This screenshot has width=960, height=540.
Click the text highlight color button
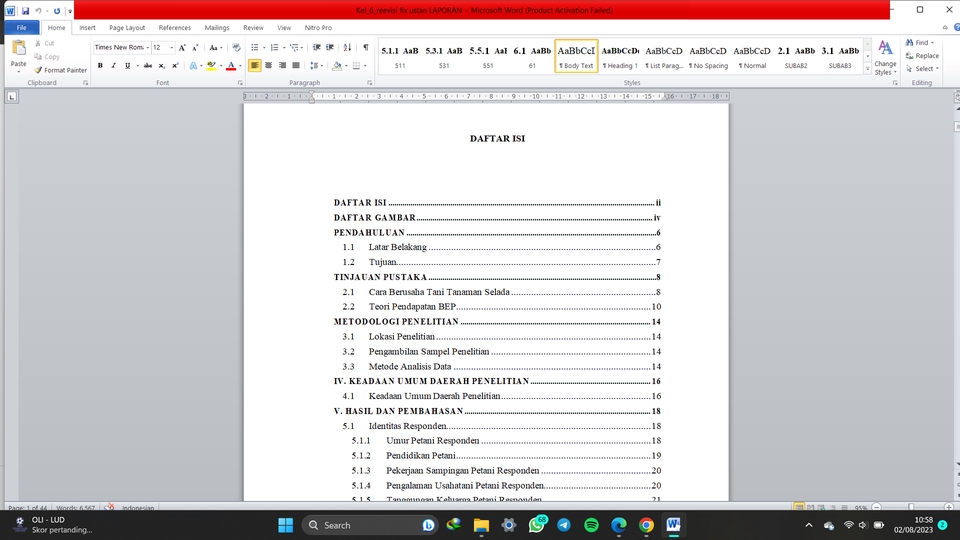click(x=211, y=66)
